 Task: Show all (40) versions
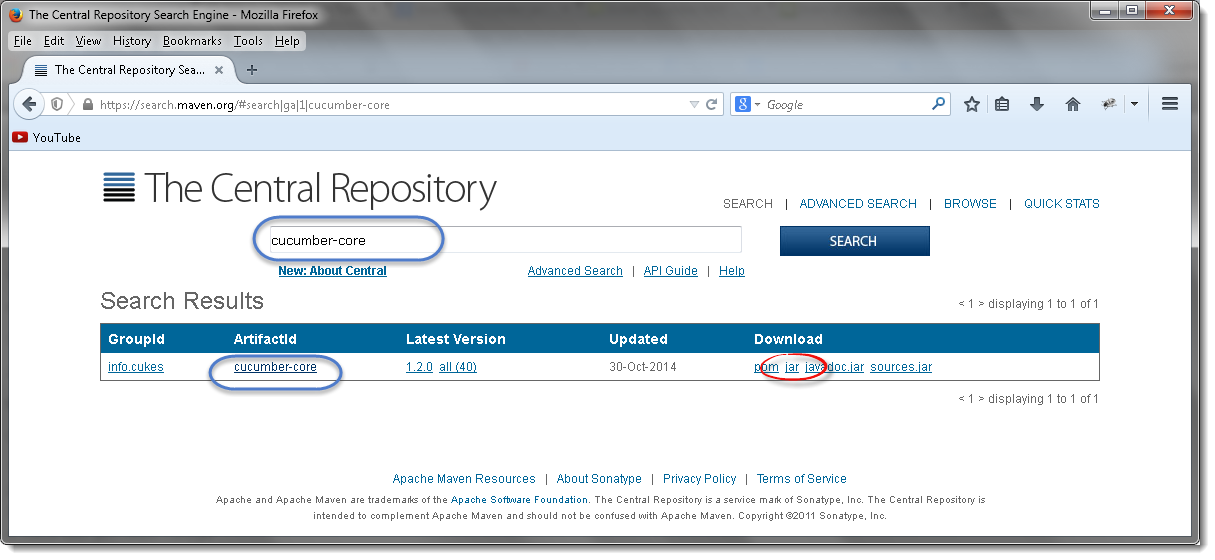(458, 367)
